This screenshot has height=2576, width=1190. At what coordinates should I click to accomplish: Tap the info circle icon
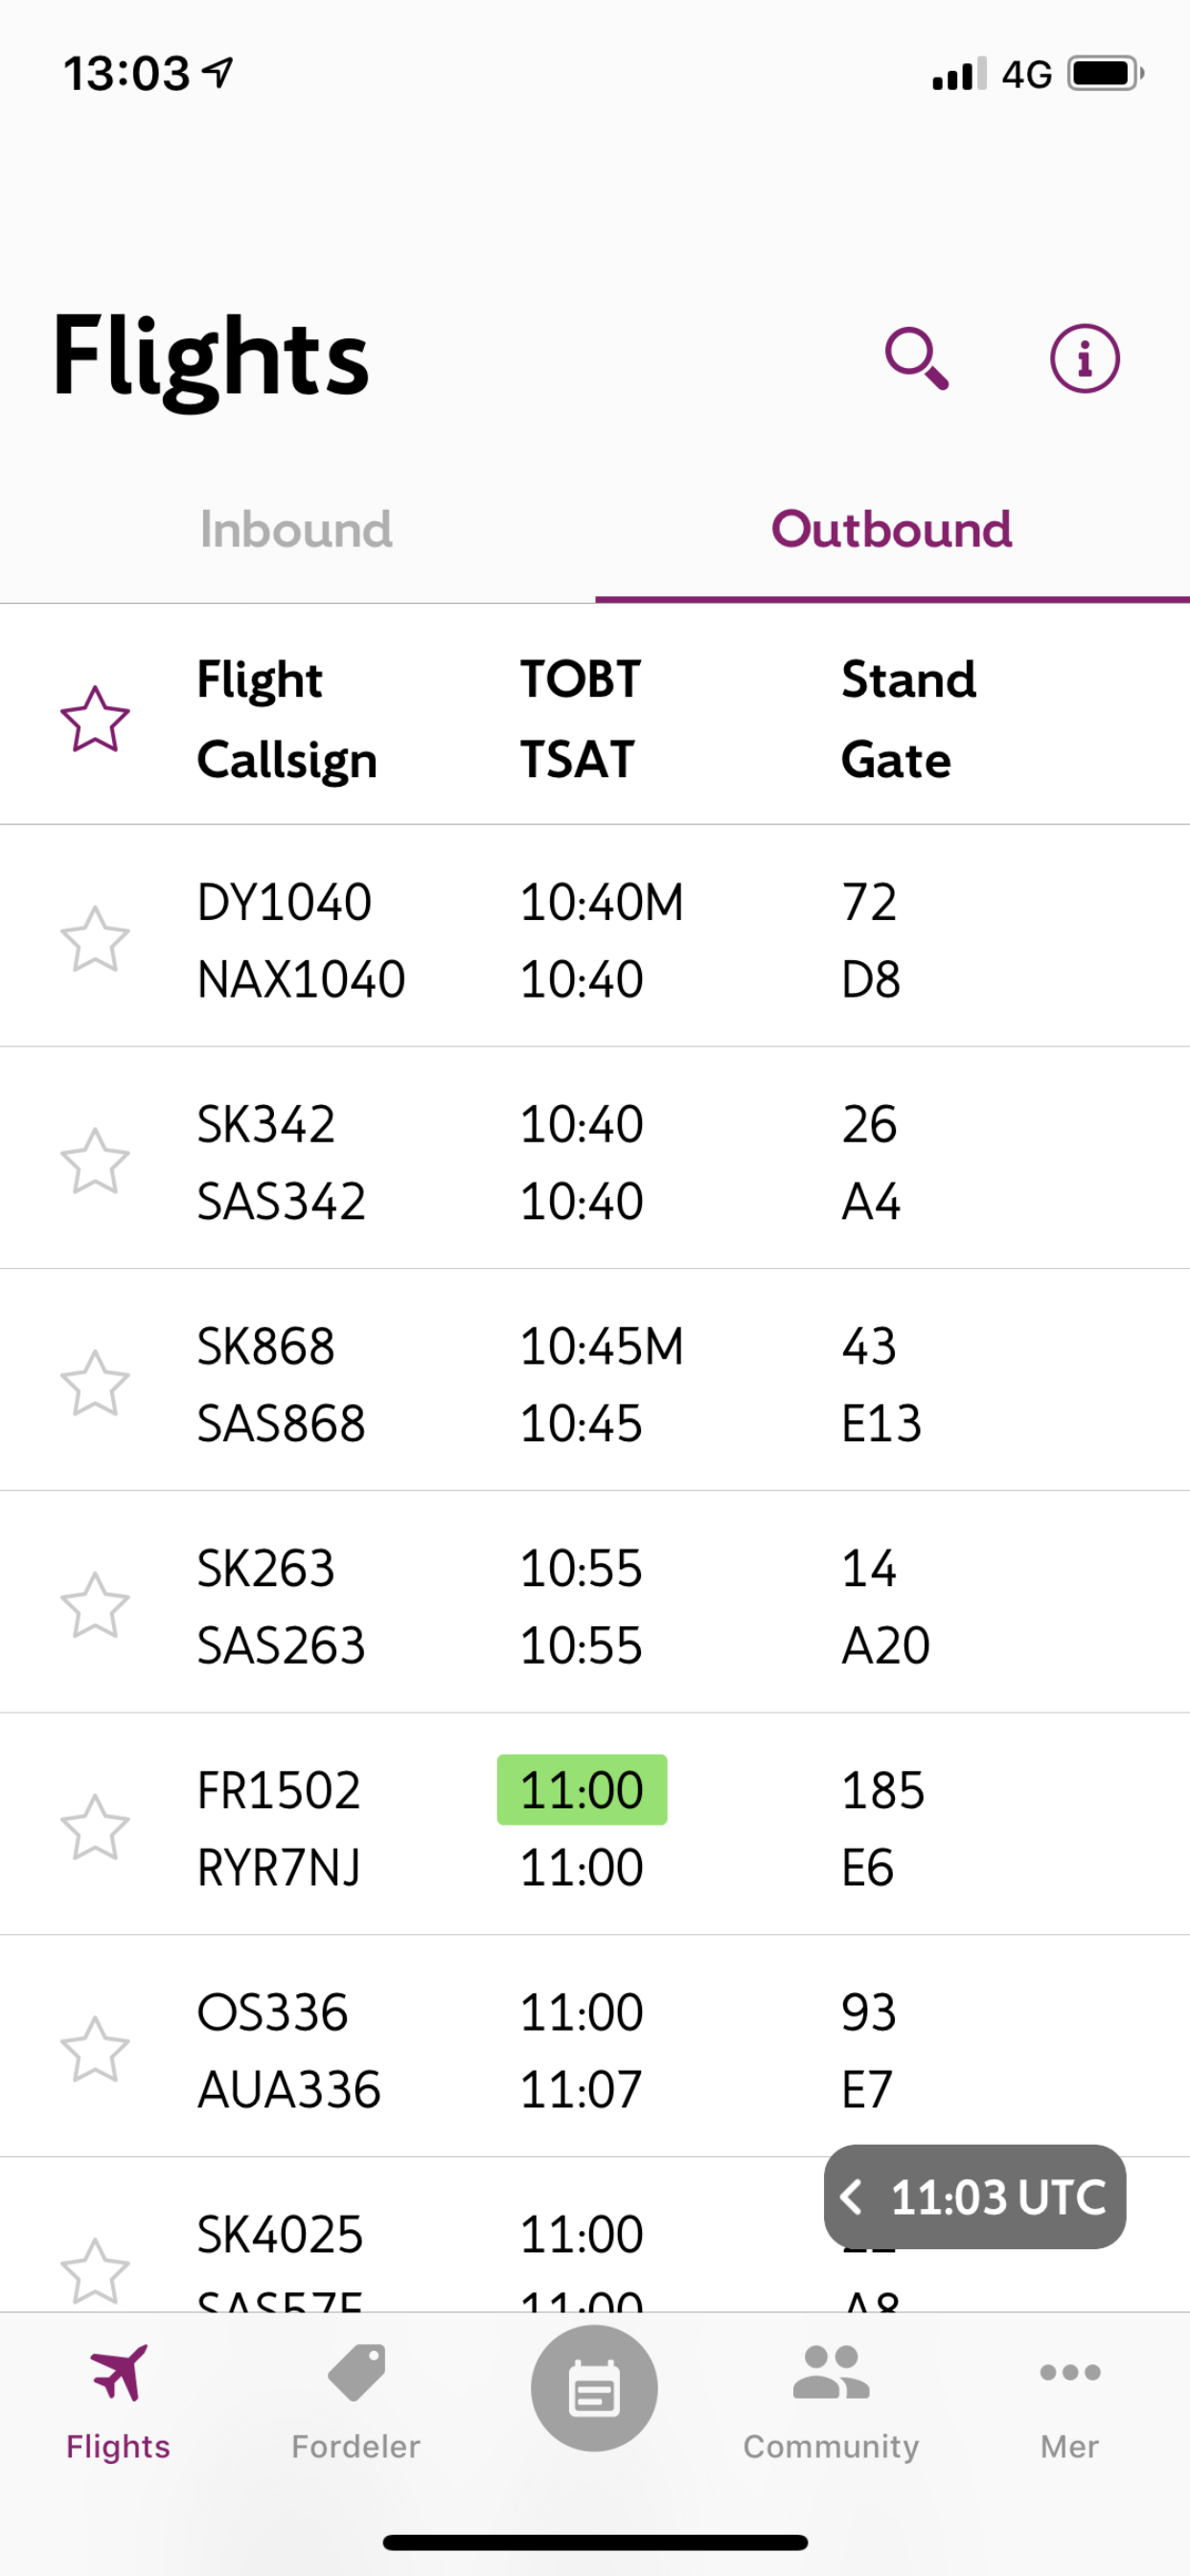point(1084,357)
